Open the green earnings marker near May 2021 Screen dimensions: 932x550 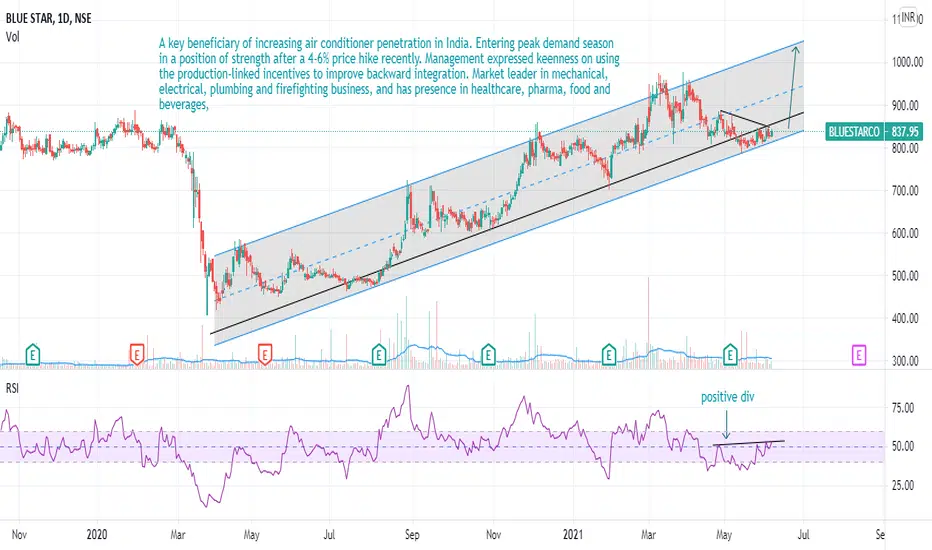tap(730, 355)
